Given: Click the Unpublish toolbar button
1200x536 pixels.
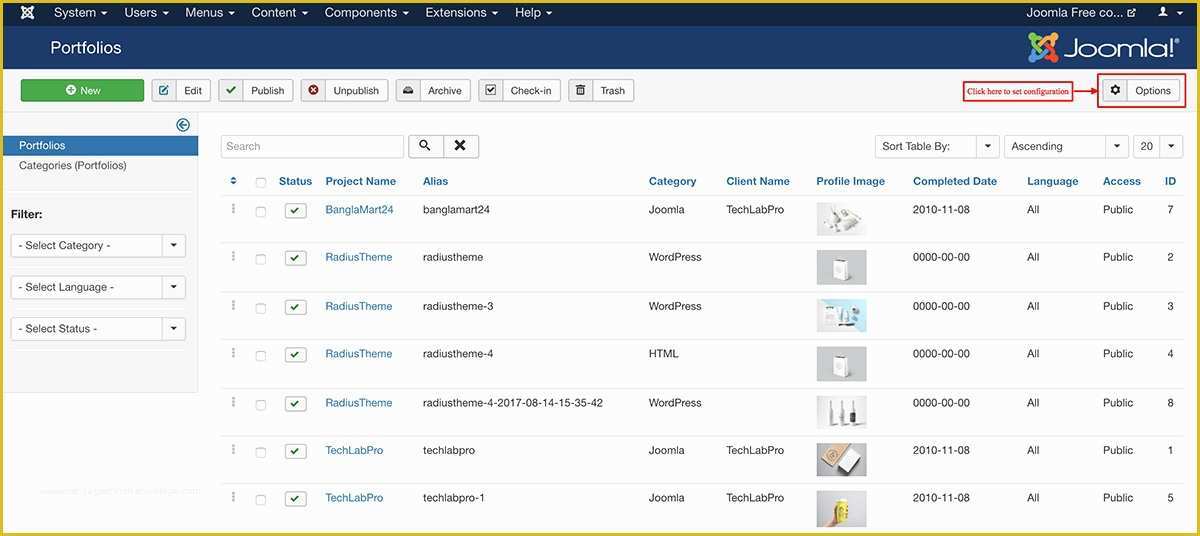Looking at the screenshot, I should coord(344,90).
